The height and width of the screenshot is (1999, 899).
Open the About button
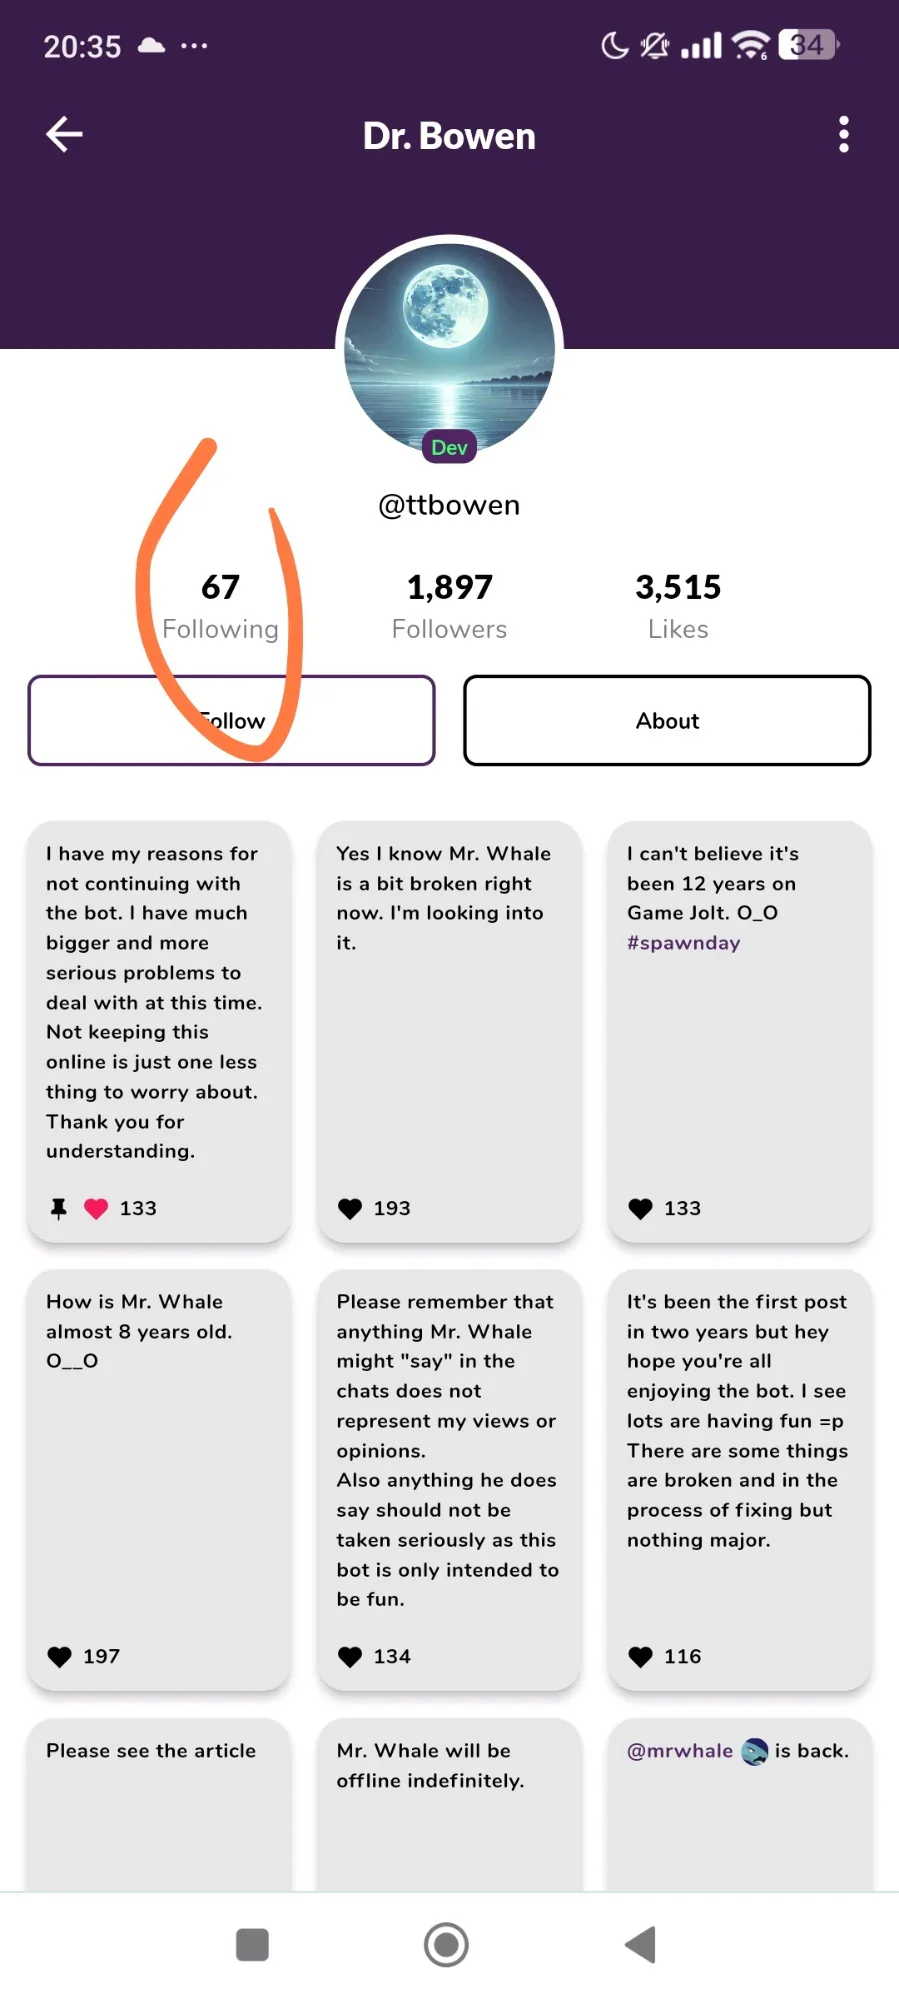(x=667, y=721)
